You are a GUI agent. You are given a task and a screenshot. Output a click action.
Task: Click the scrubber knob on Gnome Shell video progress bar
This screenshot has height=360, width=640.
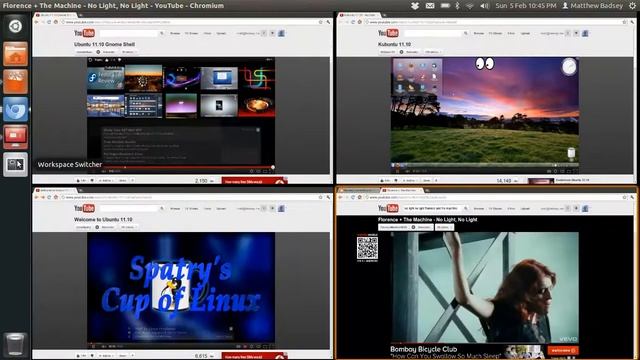pos(273,167)
